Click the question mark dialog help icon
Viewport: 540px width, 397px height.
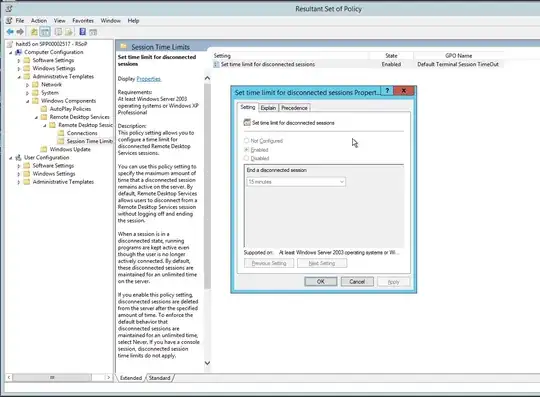click(387, 91)
